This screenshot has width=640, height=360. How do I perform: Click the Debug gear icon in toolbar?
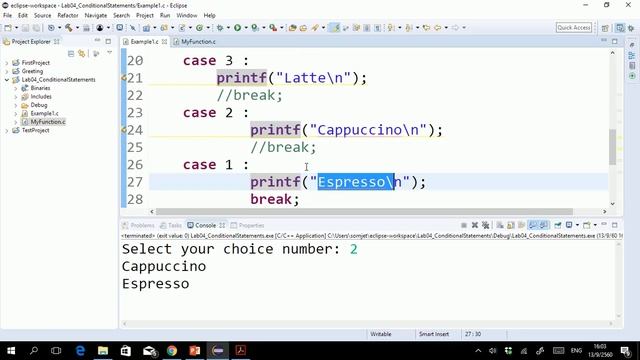[x=220, y=28]
